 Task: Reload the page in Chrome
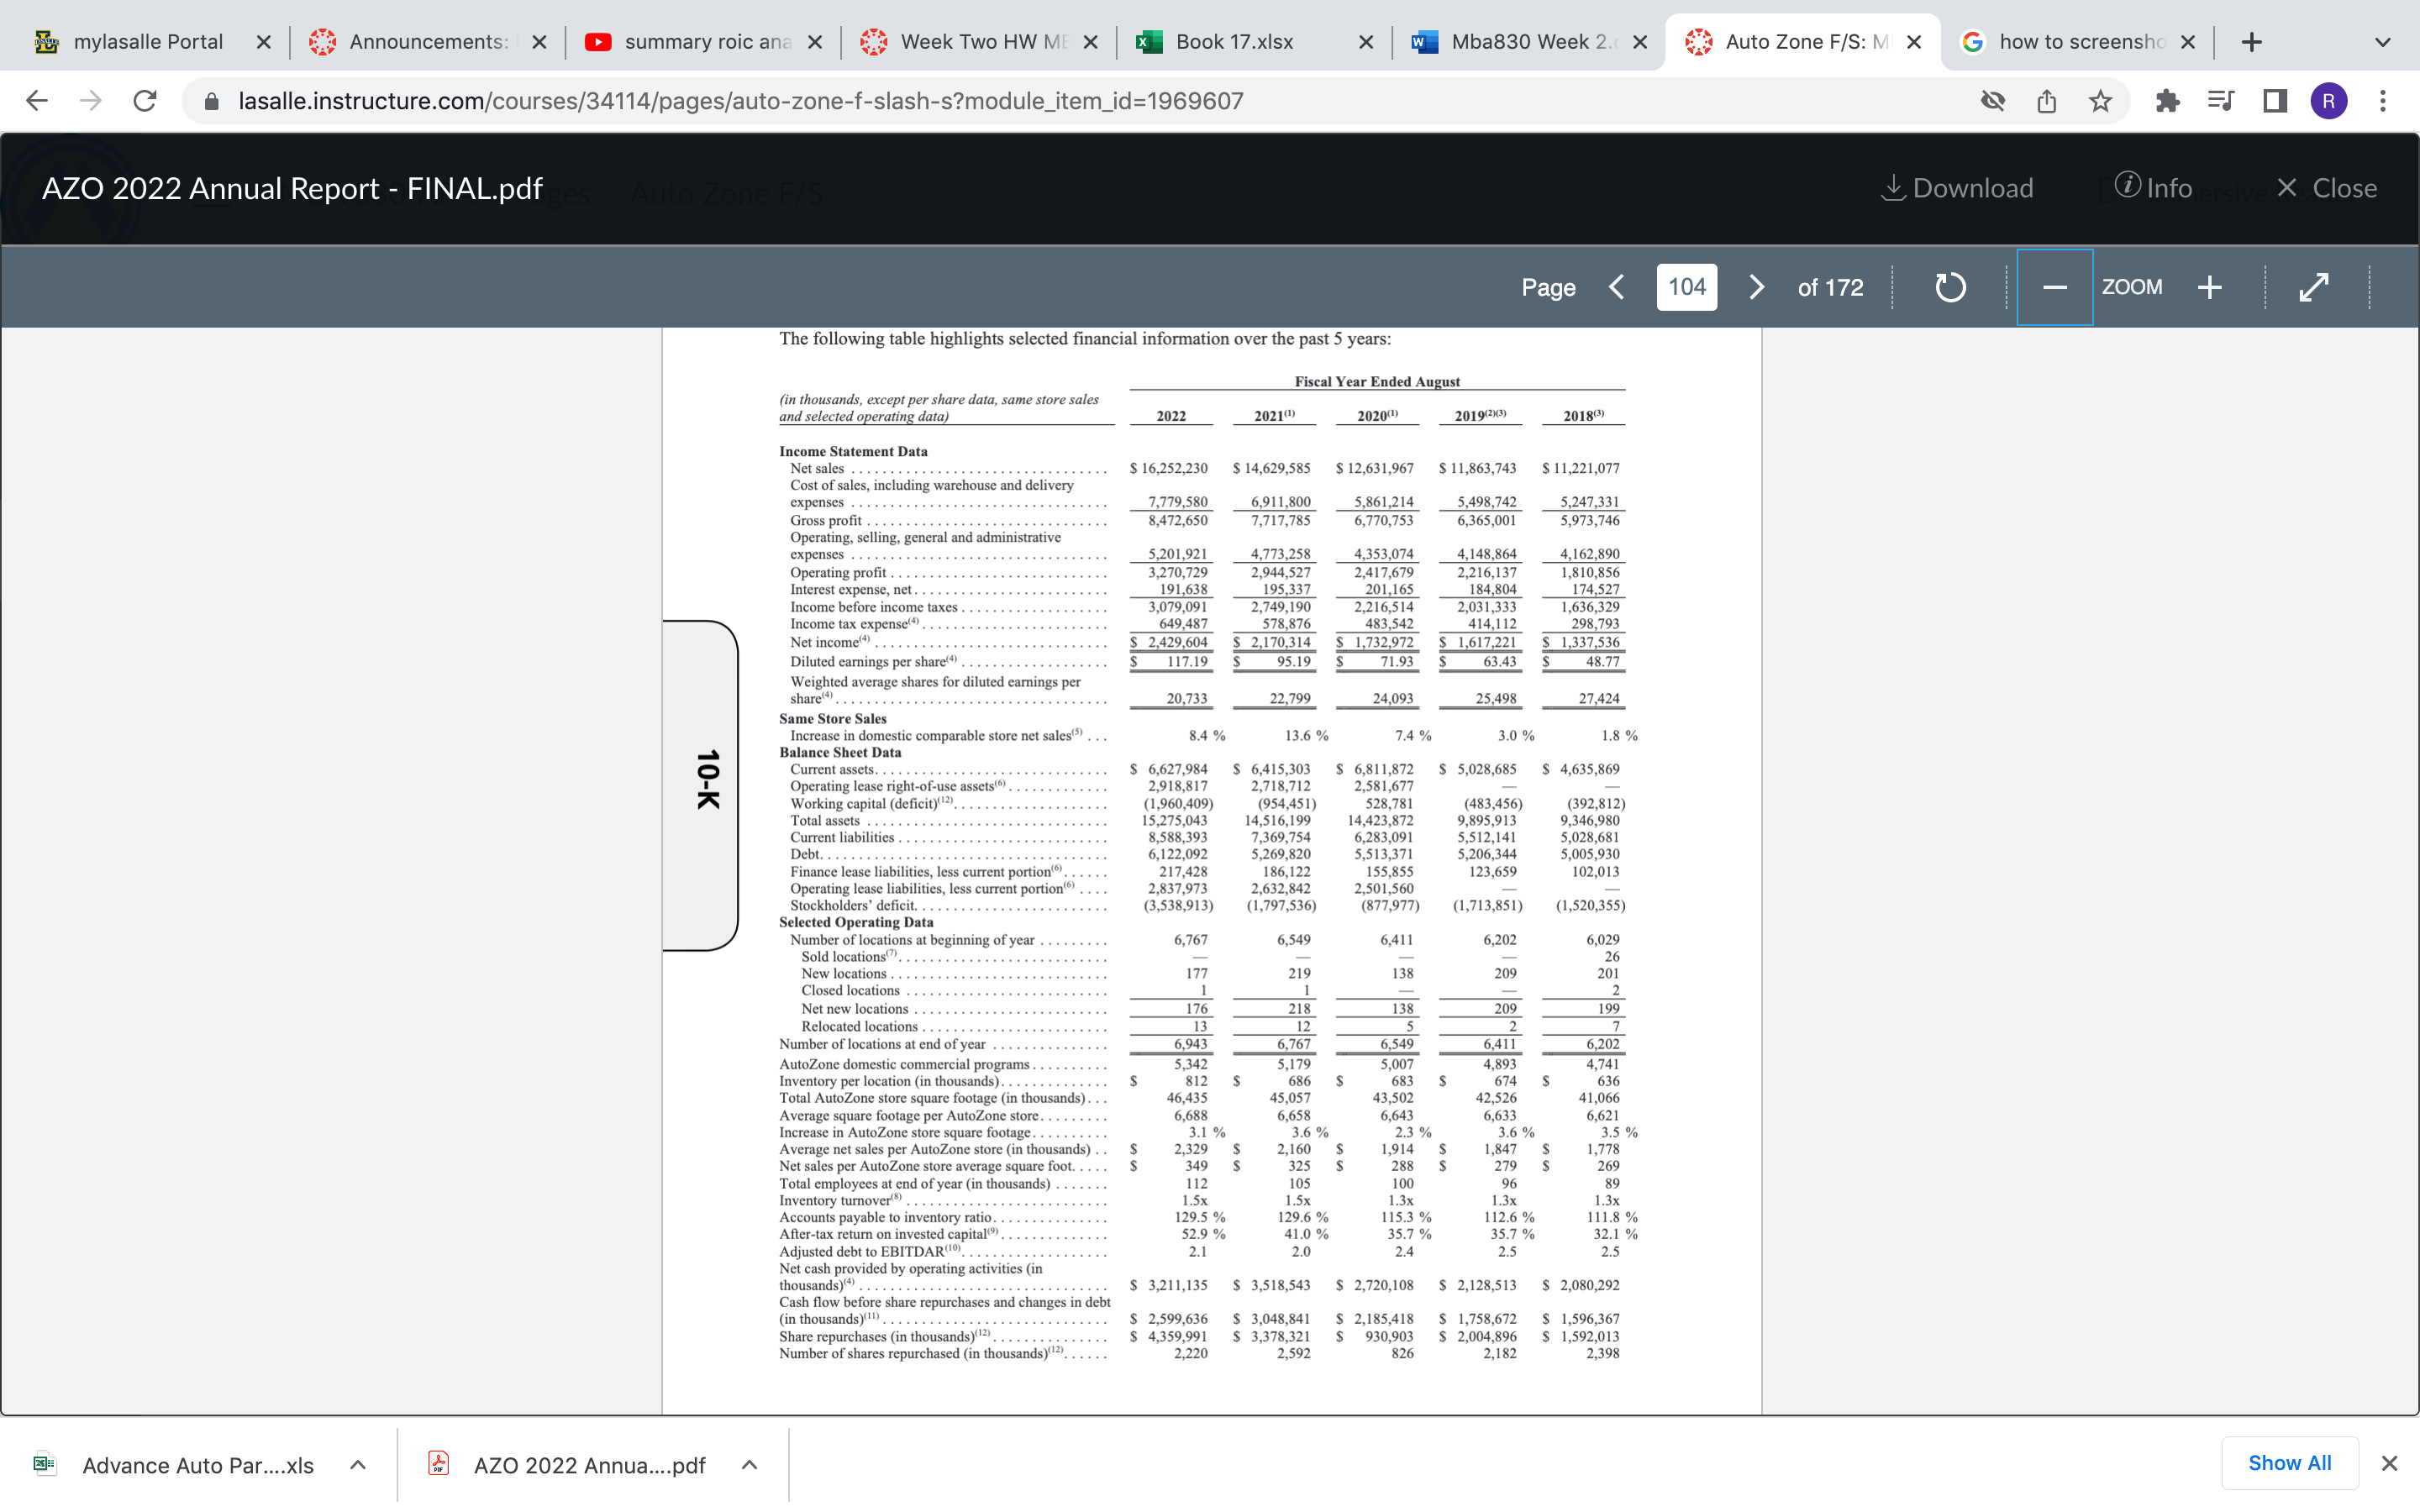click(144, 100)
